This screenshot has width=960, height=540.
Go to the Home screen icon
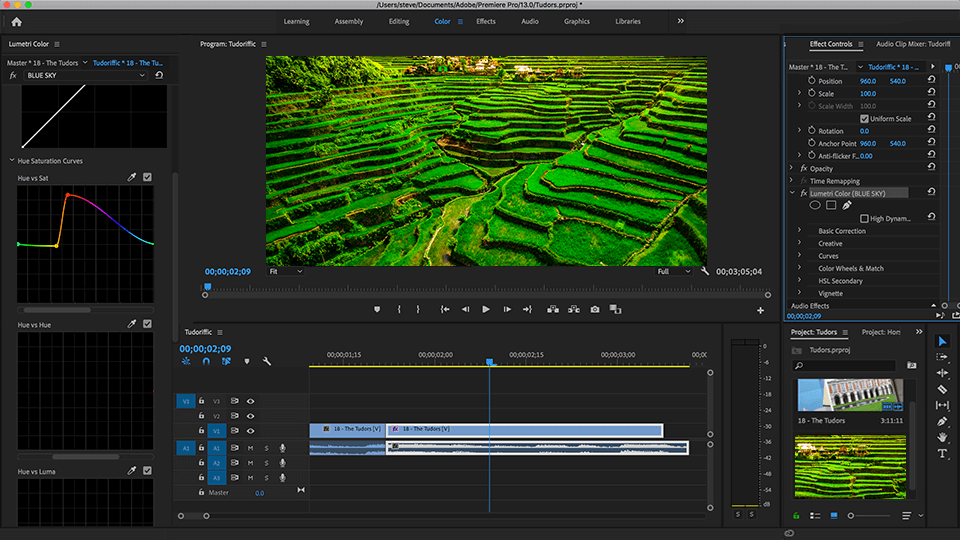point(17,22)
